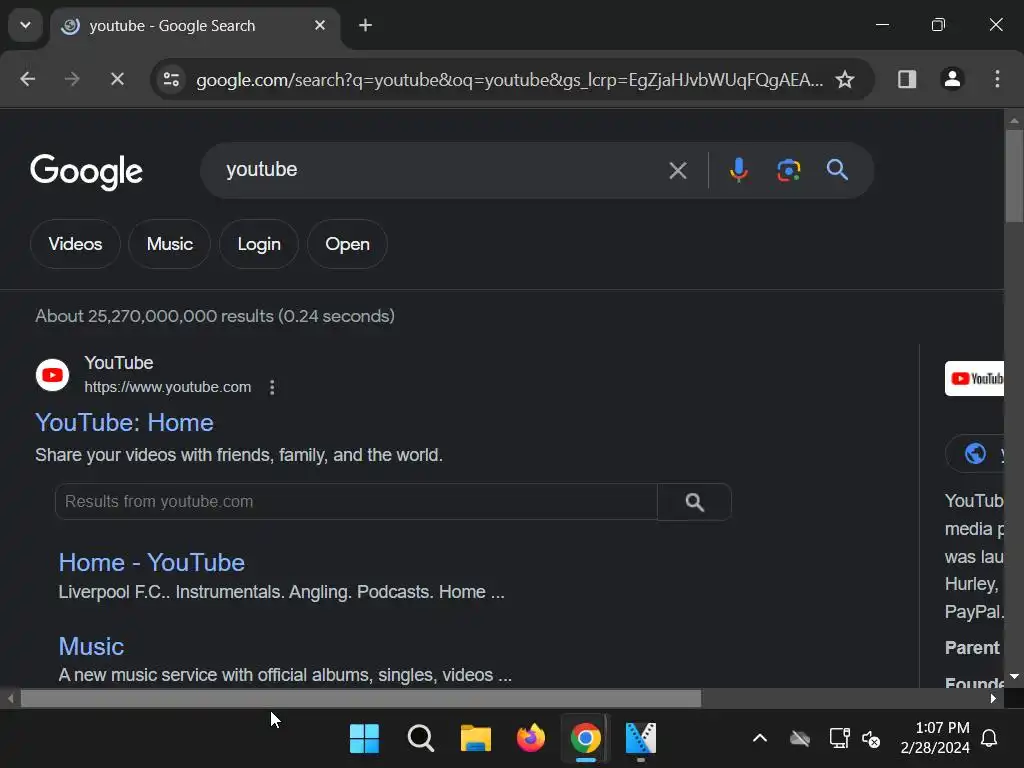
Task: Click the vertical scrollbar thumb
Action: point(1014,176)
